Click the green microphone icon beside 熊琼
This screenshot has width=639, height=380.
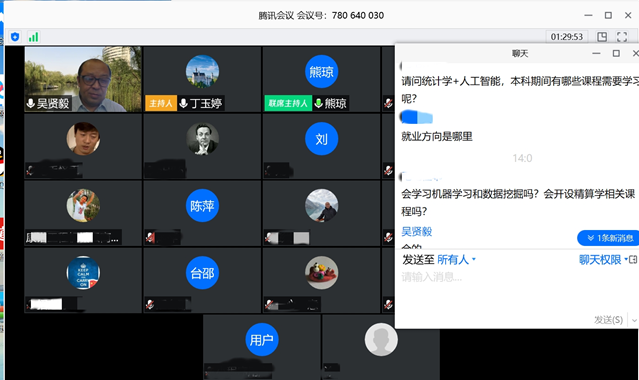tap(318, 103)
